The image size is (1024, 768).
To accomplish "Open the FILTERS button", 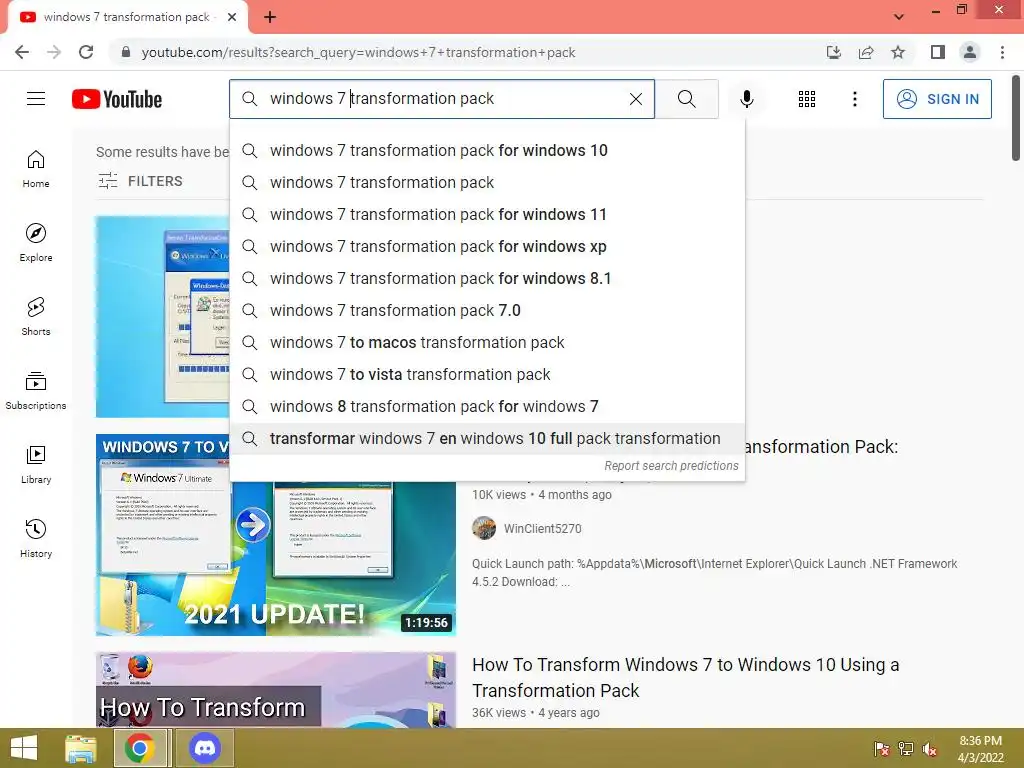I will [x=140, y=181].
